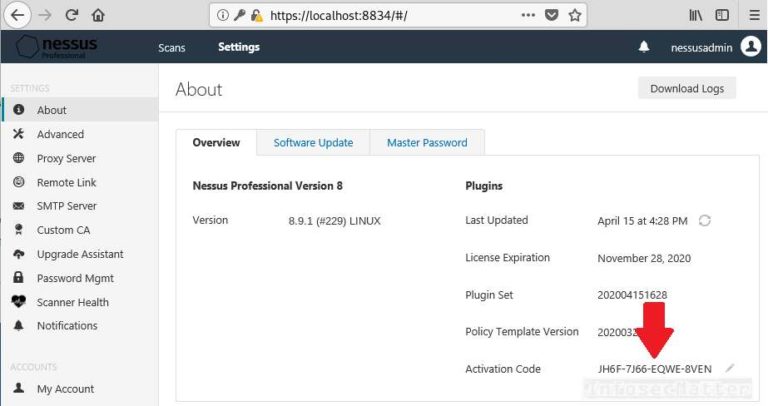The image size is (768, 406).
Task: Open Password Mgmt page
Action: 75,278
